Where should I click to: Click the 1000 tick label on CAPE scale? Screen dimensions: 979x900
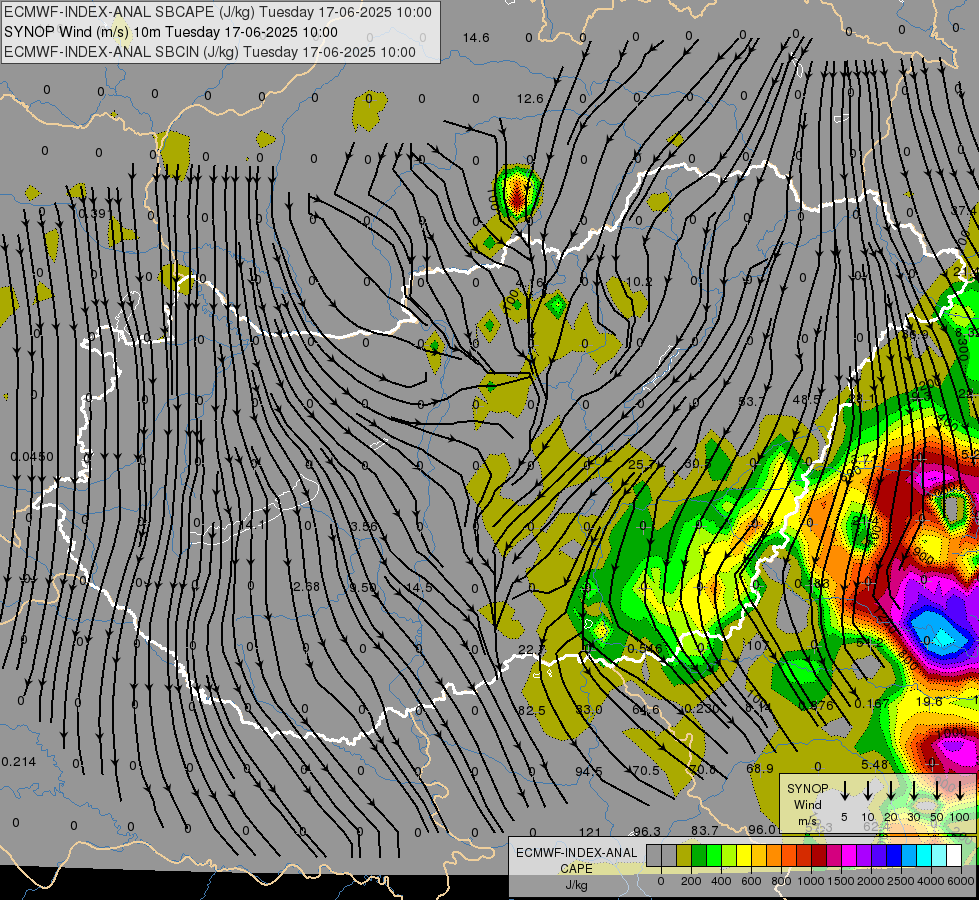(x=811, y=881)
